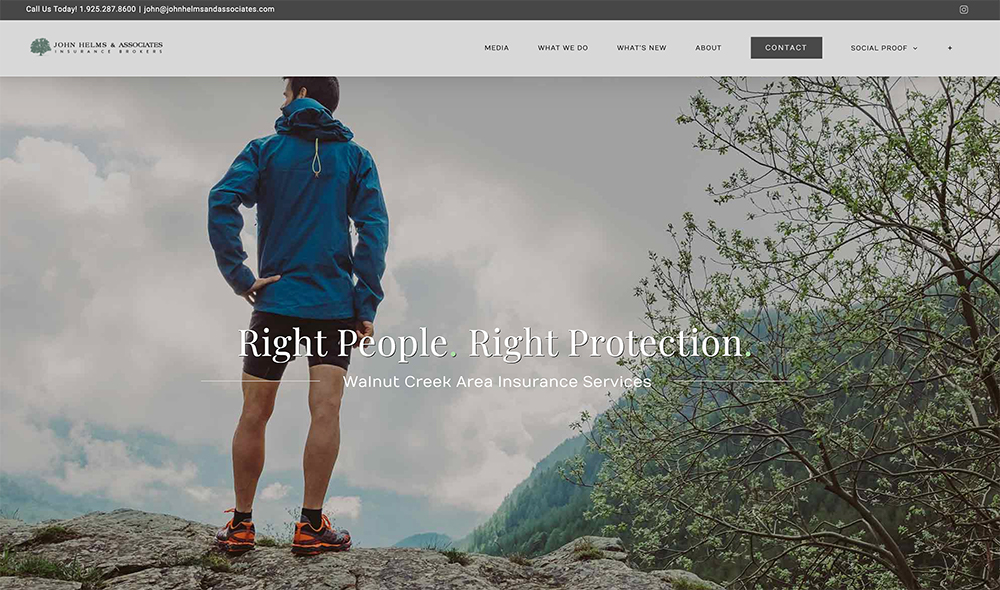
Task: Click the Call Us Today! text
Action: coord(51,10)
